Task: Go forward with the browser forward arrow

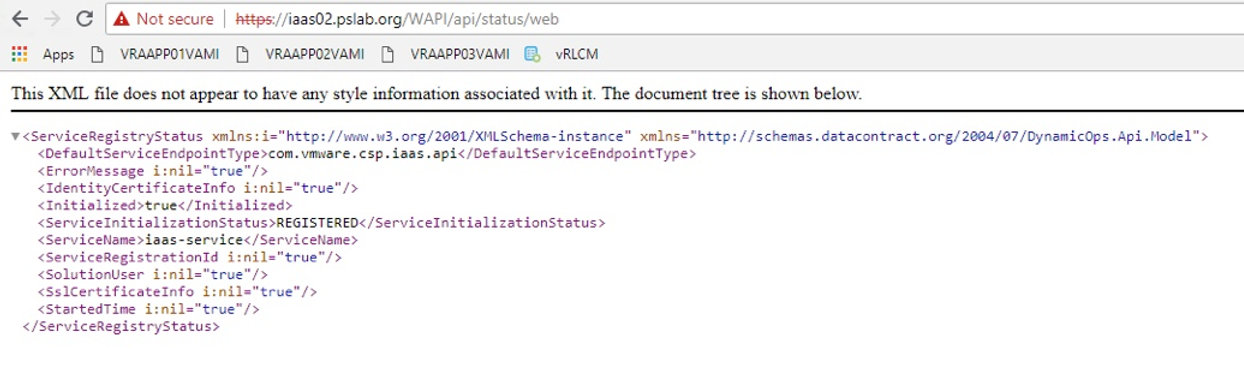Action: (x=52, y=18)
